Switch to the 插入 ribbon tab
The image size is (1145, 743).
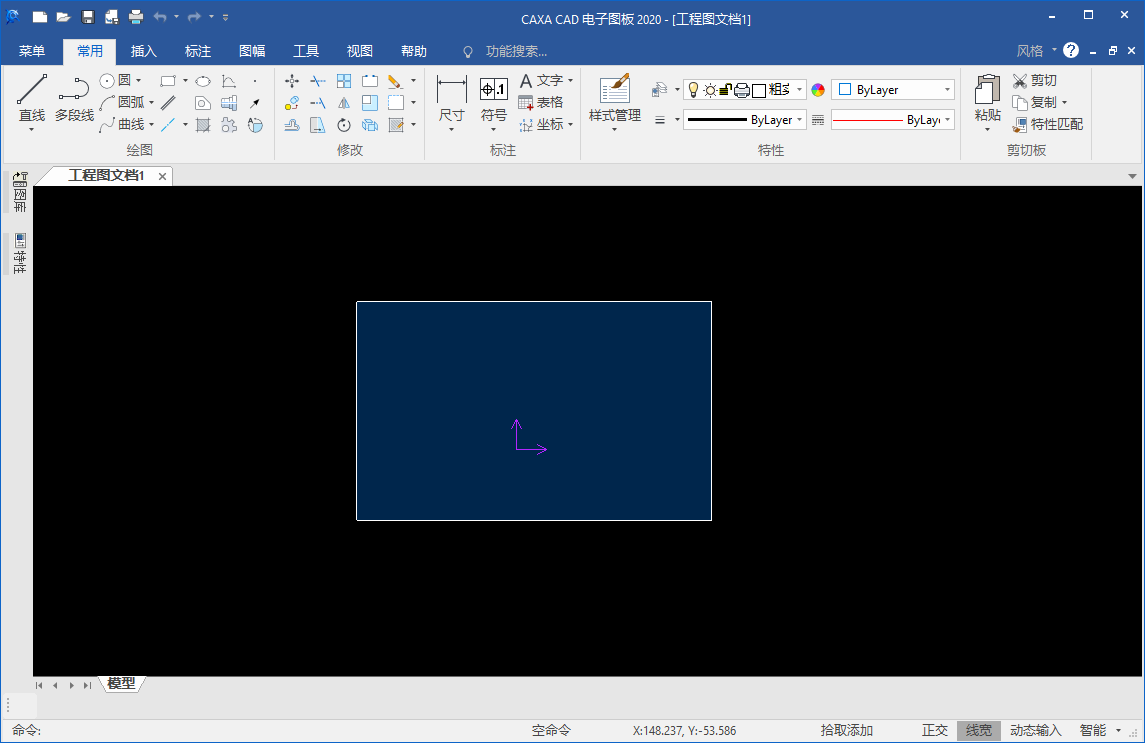(144, 51)
